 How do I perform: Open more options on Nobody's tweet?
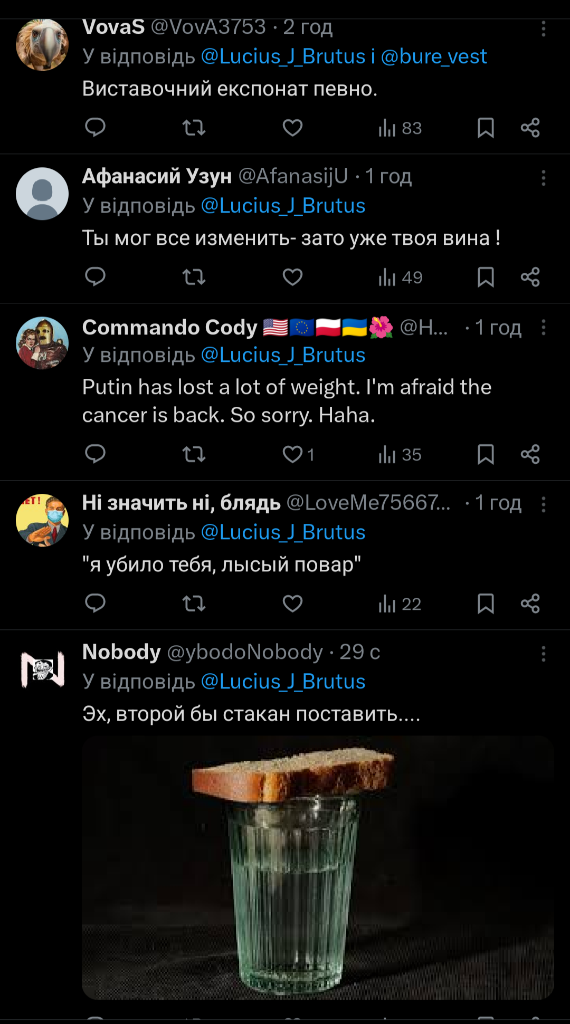pyautogui.click(x=543, y=654)
